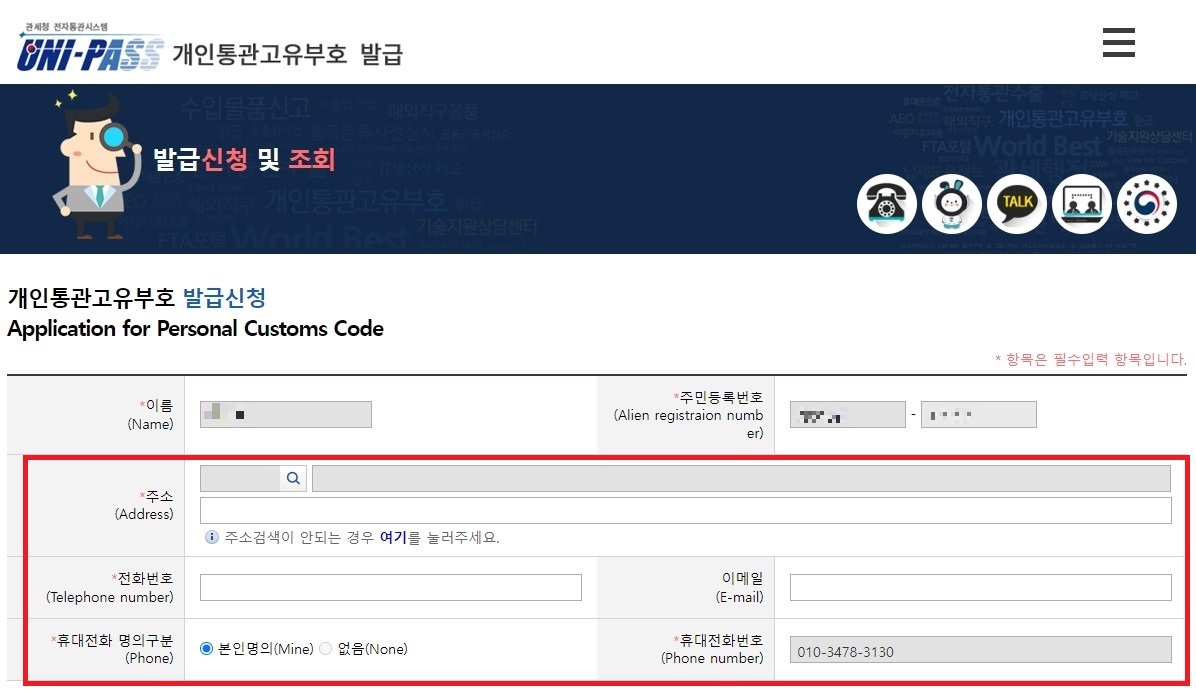Image resolution: width=1196 pixels, height=693 pixels.
Task: Open the address search magnifier
Action: (x=293, y=478)
